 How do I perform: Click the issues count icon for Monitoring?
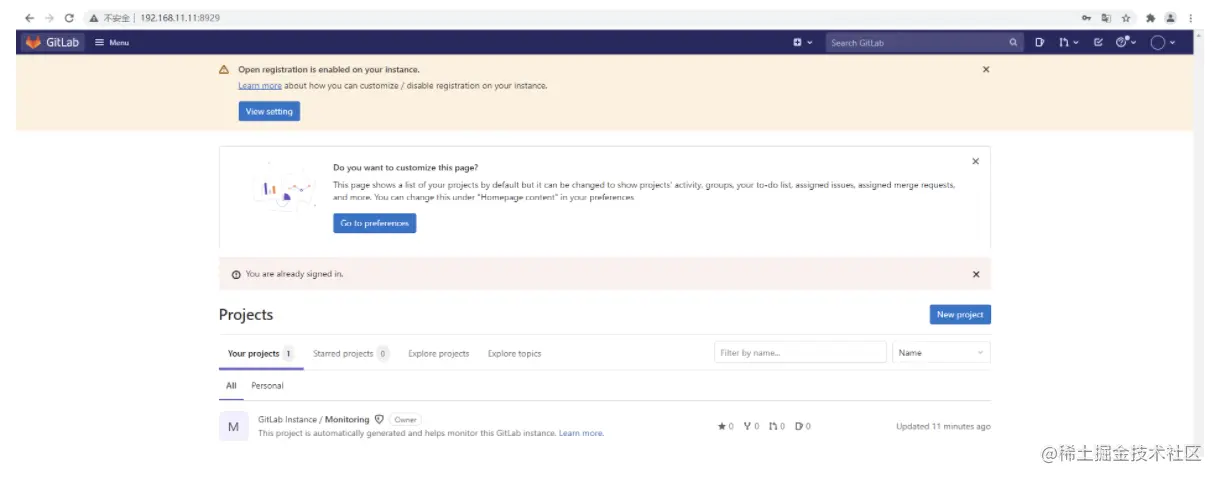(799, 426)
